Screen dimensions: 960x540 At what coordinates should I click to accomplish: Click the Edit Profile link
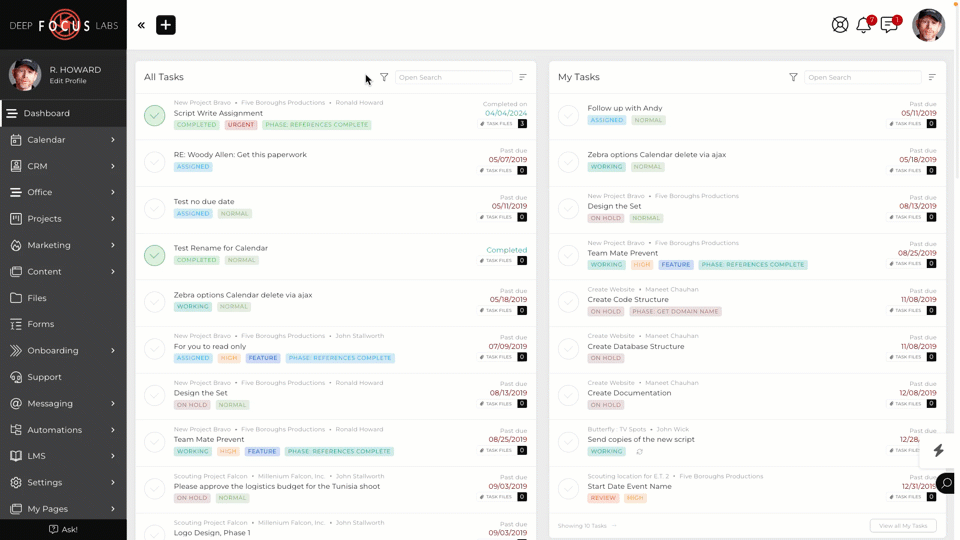(68, 81)
